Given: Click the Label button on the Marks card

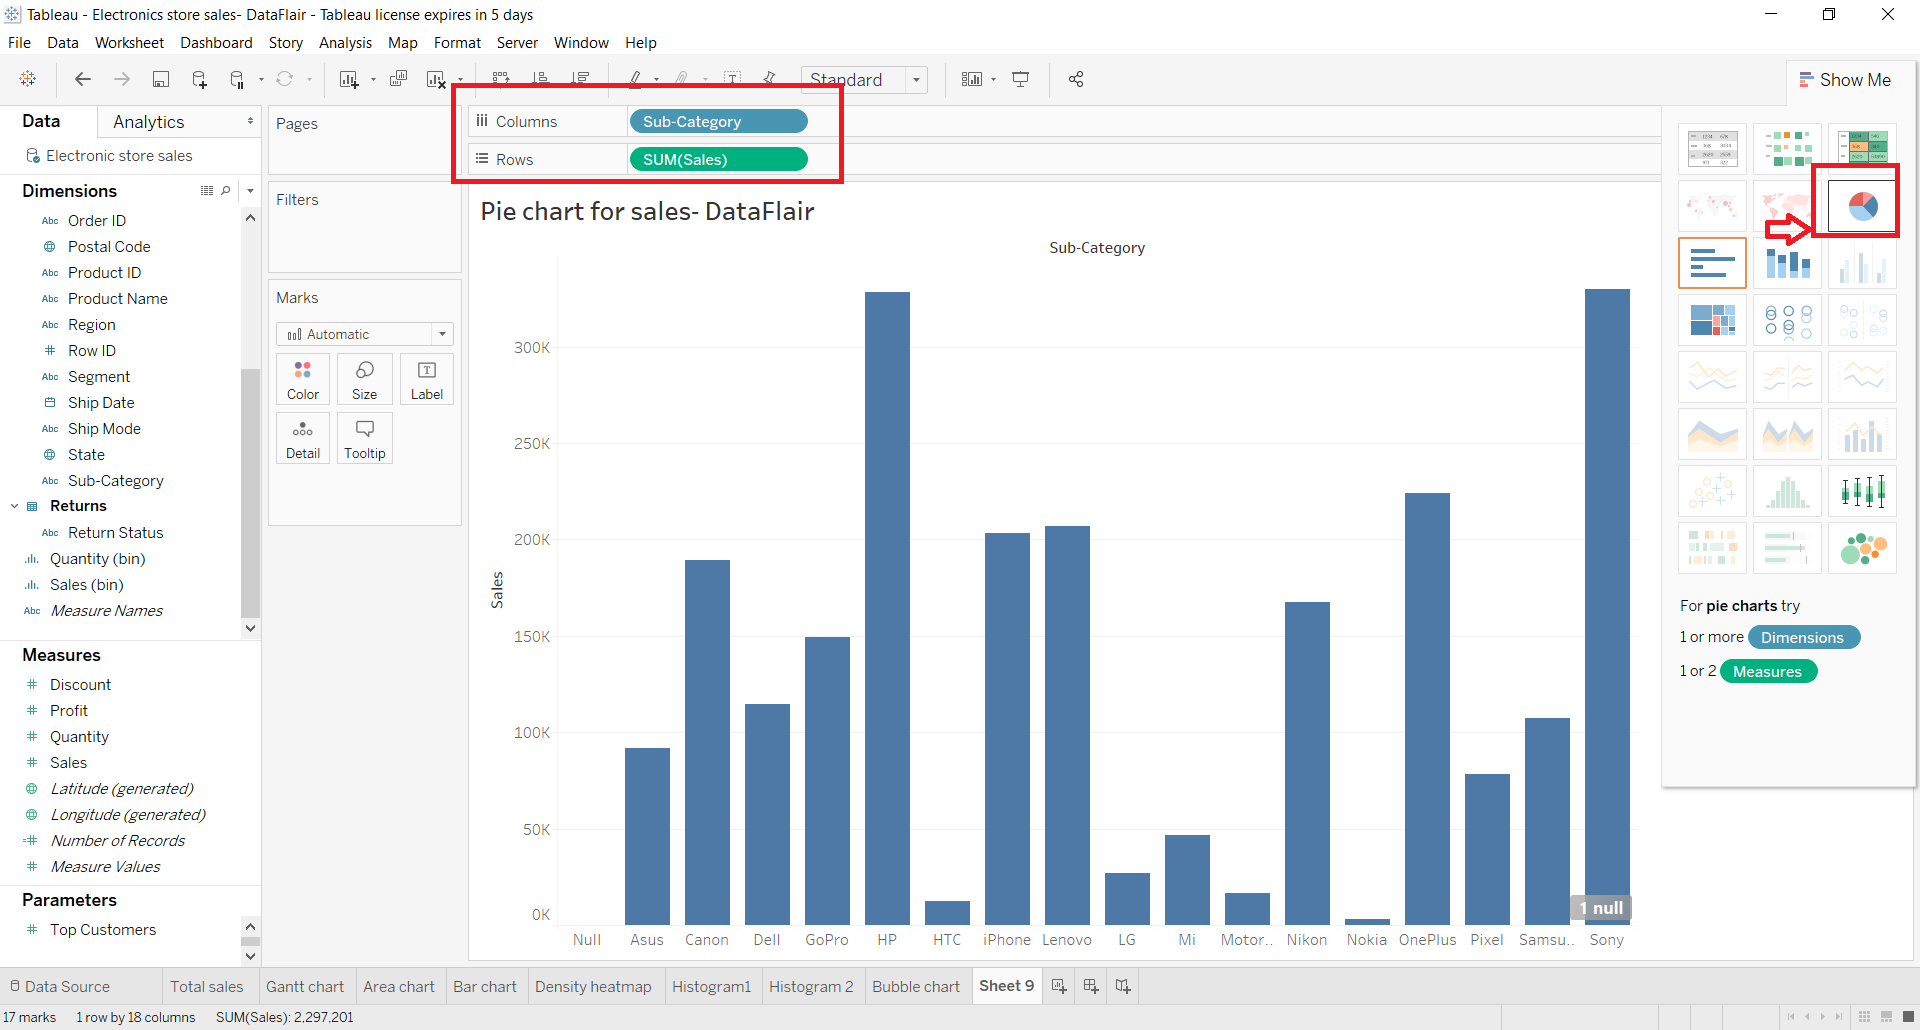Looking at the screenshot, I should pos(427,379).
